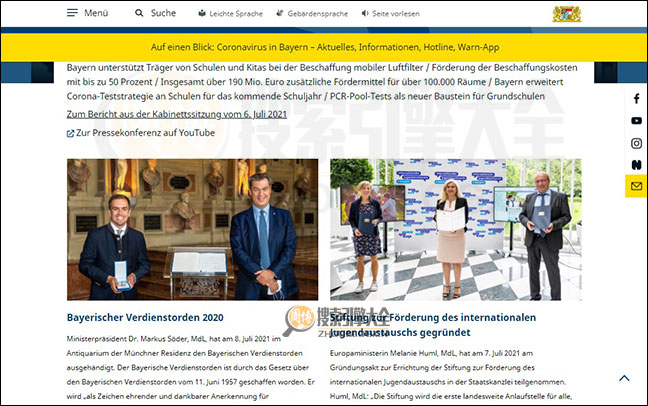The image size is (648, 406).
Task: Click the Suche magnifier icon
Action: [139, 13]
